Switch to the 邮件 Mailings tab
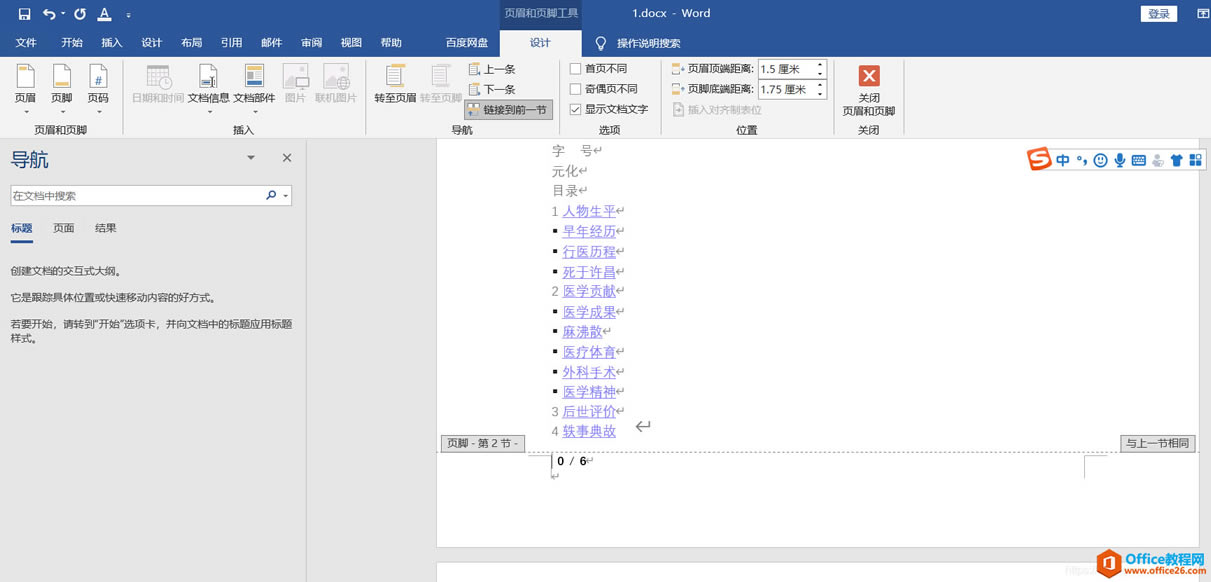 pyautogui.click(x=271, y=43)
